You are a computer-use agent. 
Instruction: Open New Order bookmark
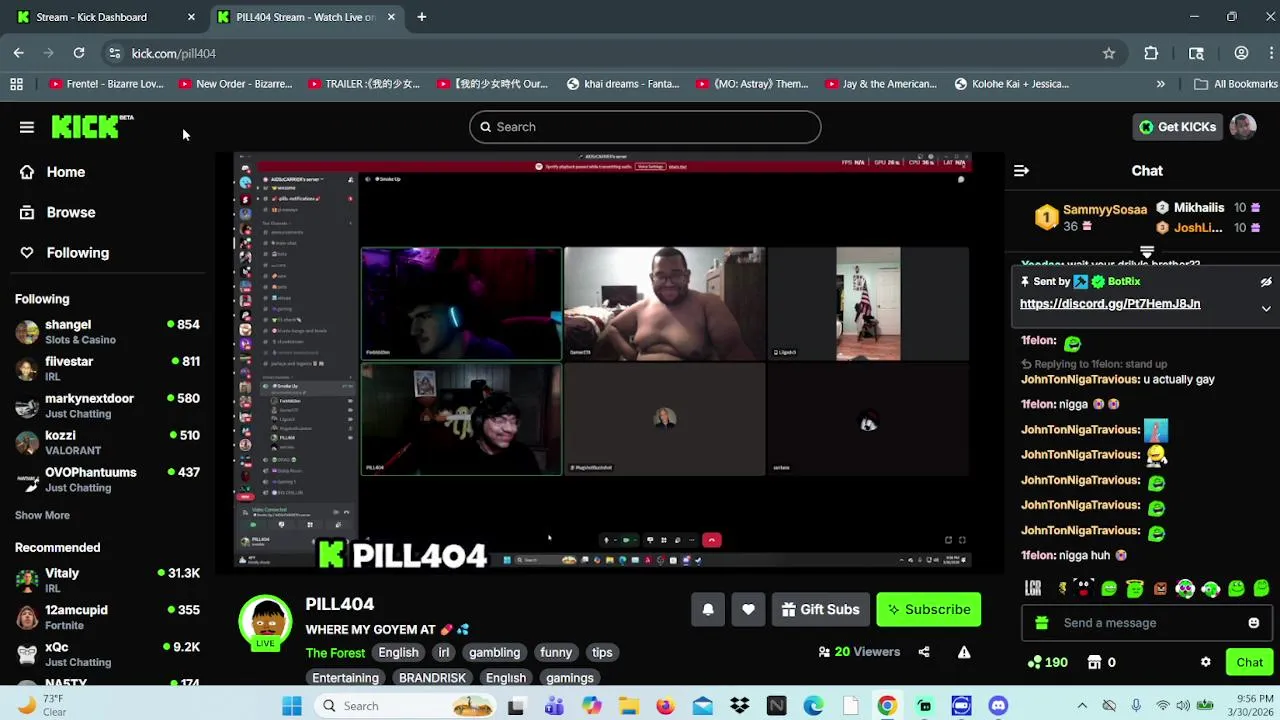pos(235,84)
